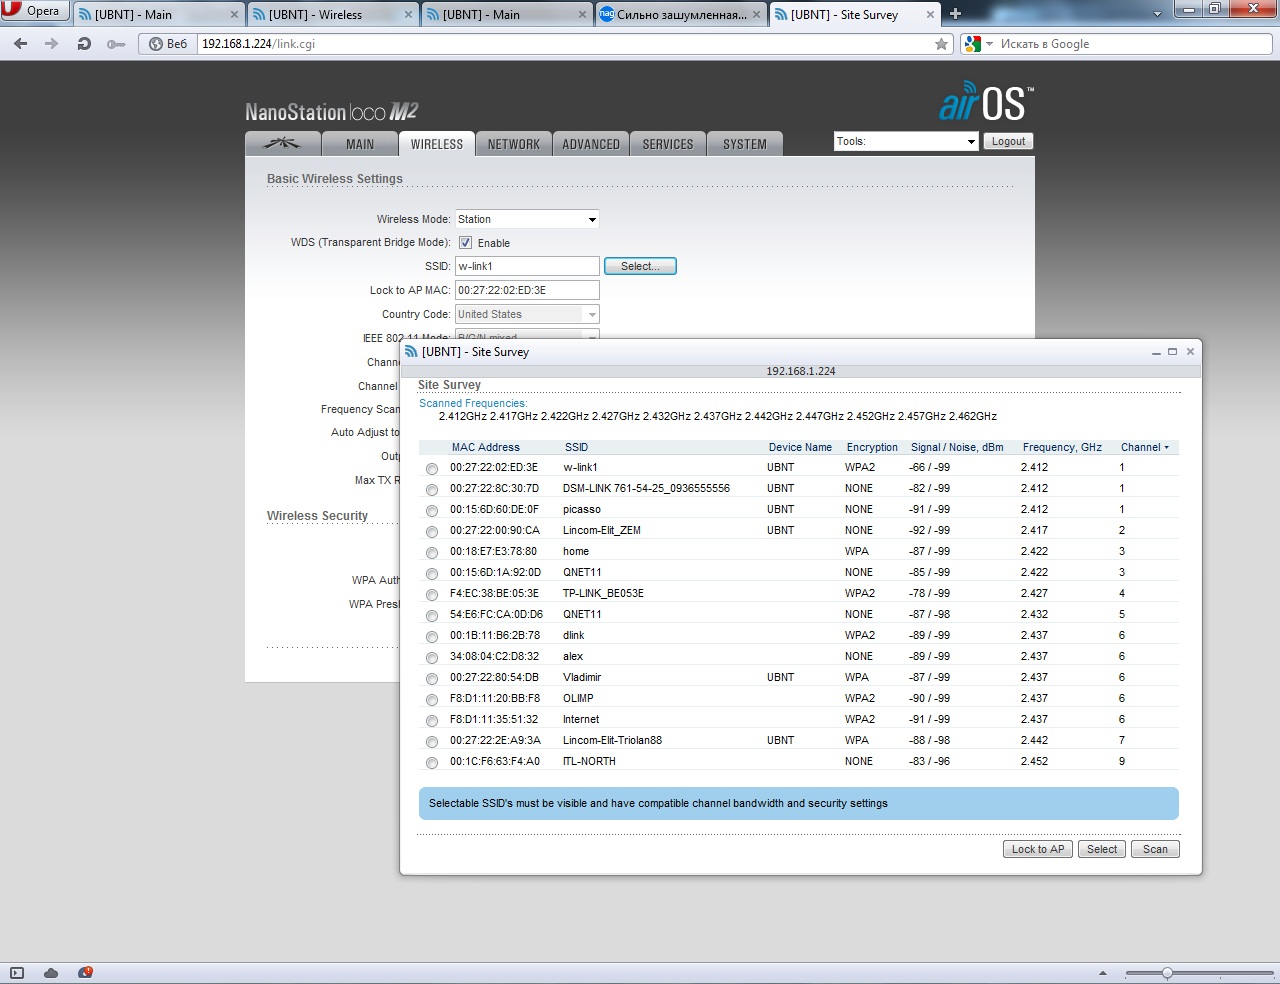Reload the current page
The height and width of the screenshot is (984, 1280).
pyautogui.click(x=84, y=44)
